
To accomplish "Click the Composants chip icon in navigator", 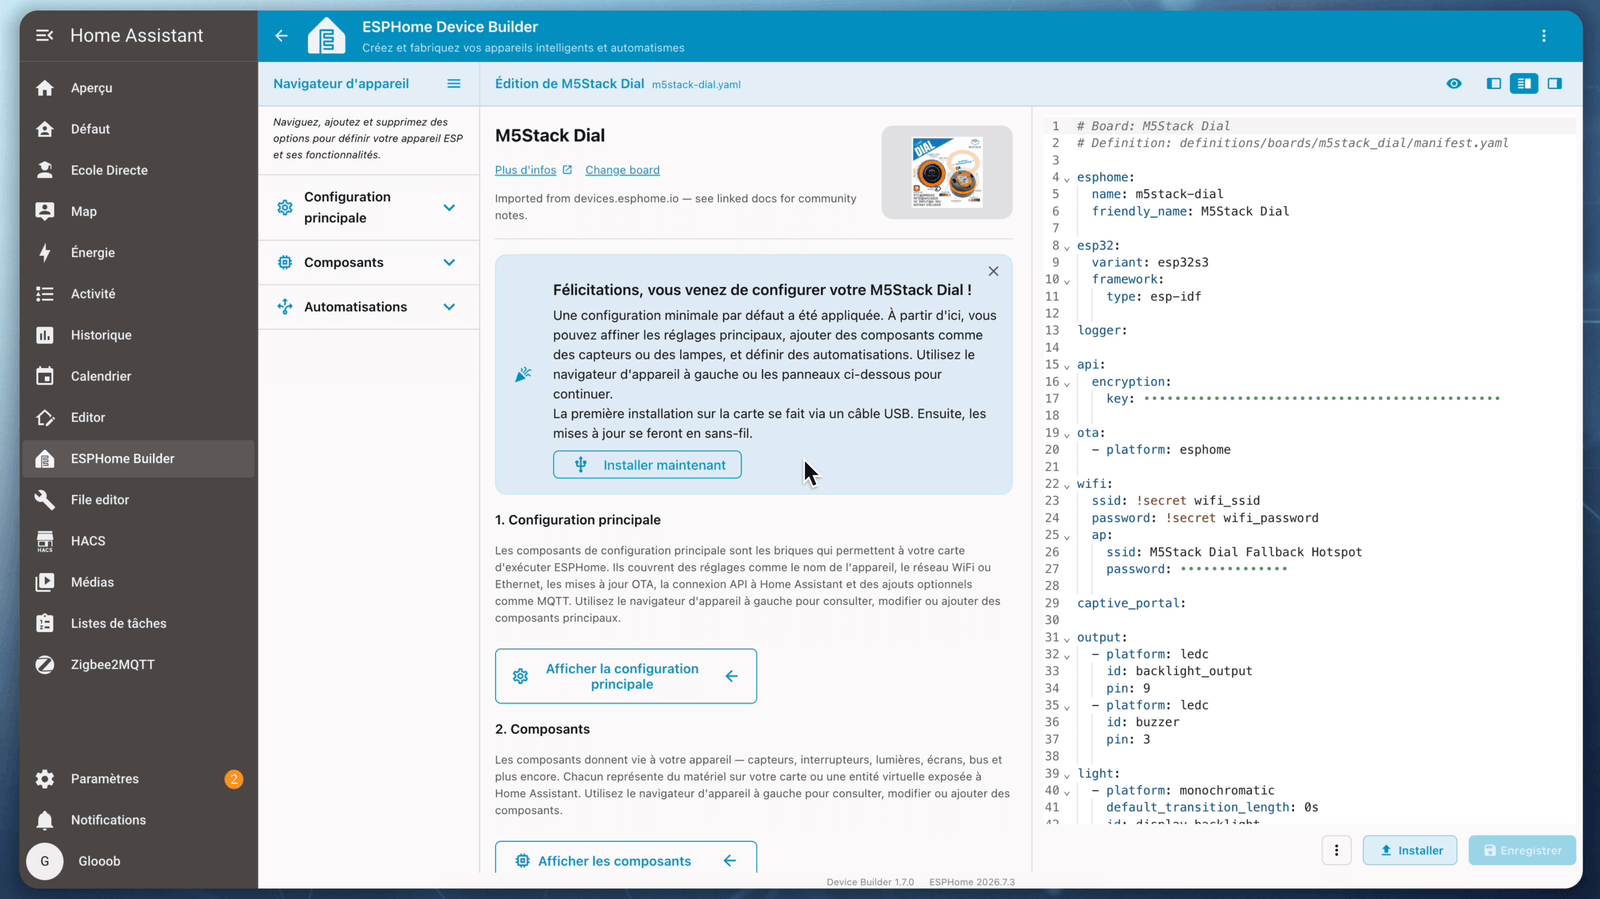I will 285,263.
